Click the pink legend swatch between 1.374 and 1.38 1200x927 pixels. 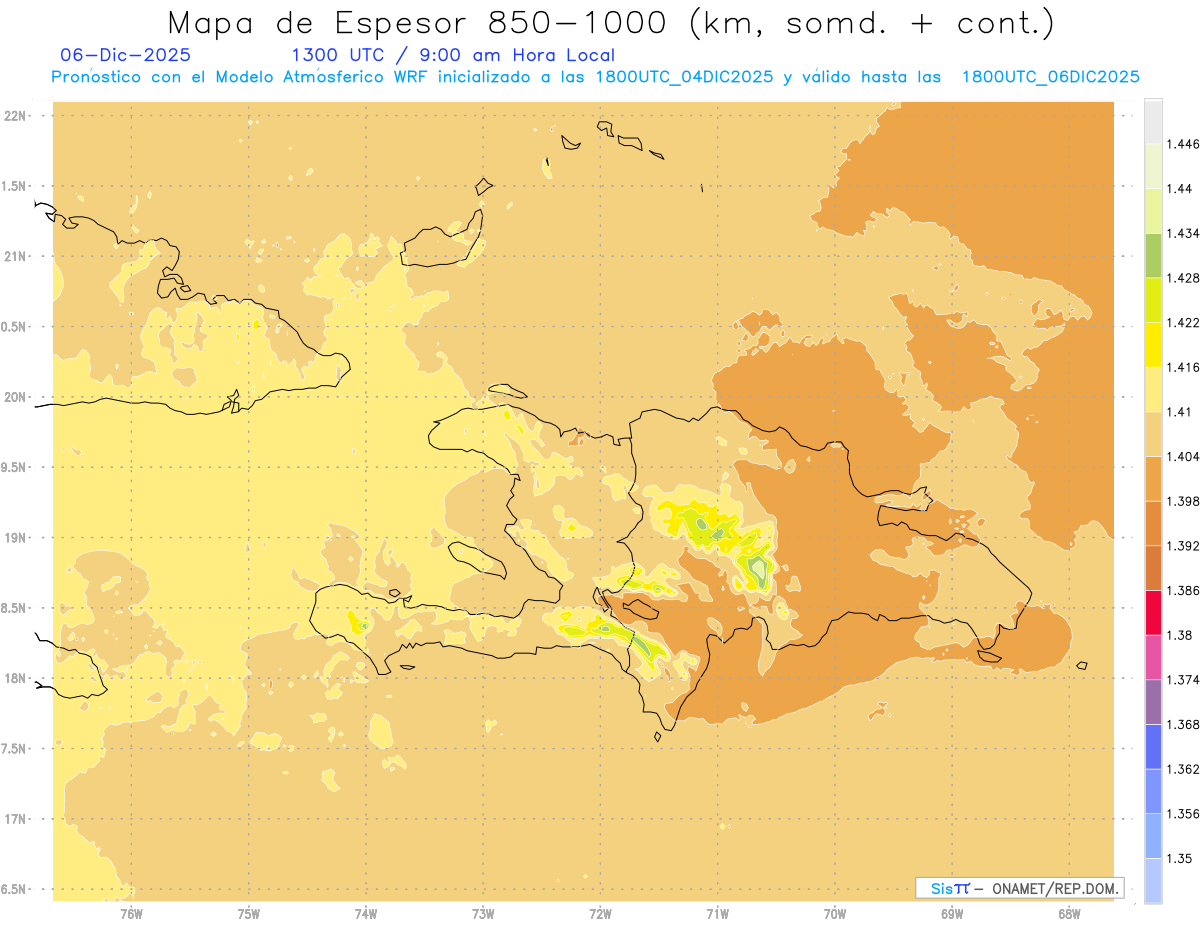point(1153,657)
